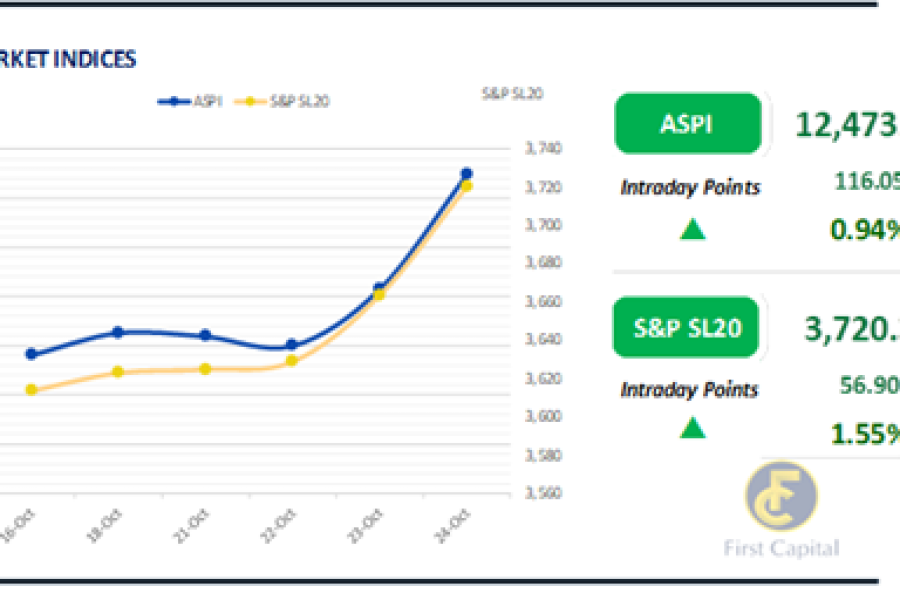Viewport: 900px width, 600px height.
Task: Click the First Capital logo icon
Action: point(782,497)
